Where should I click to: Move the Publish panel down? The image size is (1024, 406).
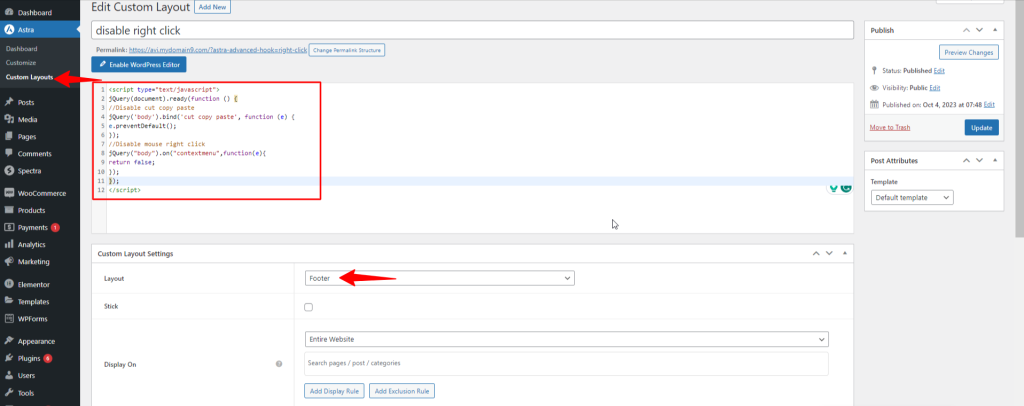979,30
